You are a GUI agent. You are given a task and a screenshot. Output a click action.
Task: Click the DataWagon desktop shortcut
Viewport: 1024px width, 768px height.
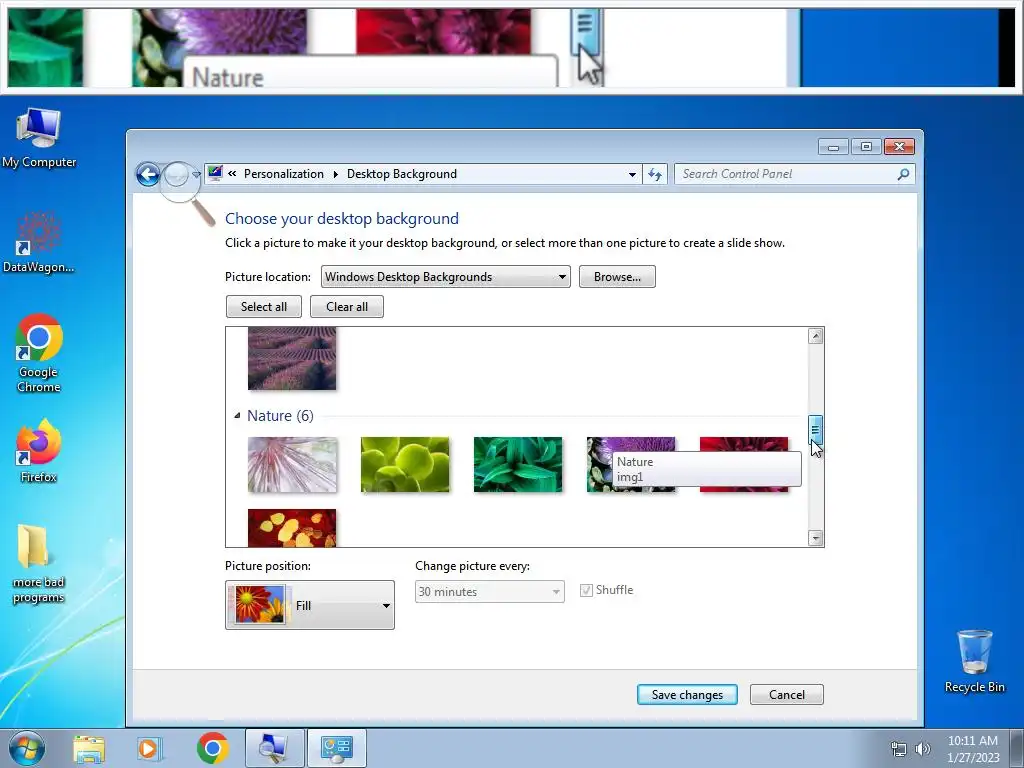coord(39,243)
